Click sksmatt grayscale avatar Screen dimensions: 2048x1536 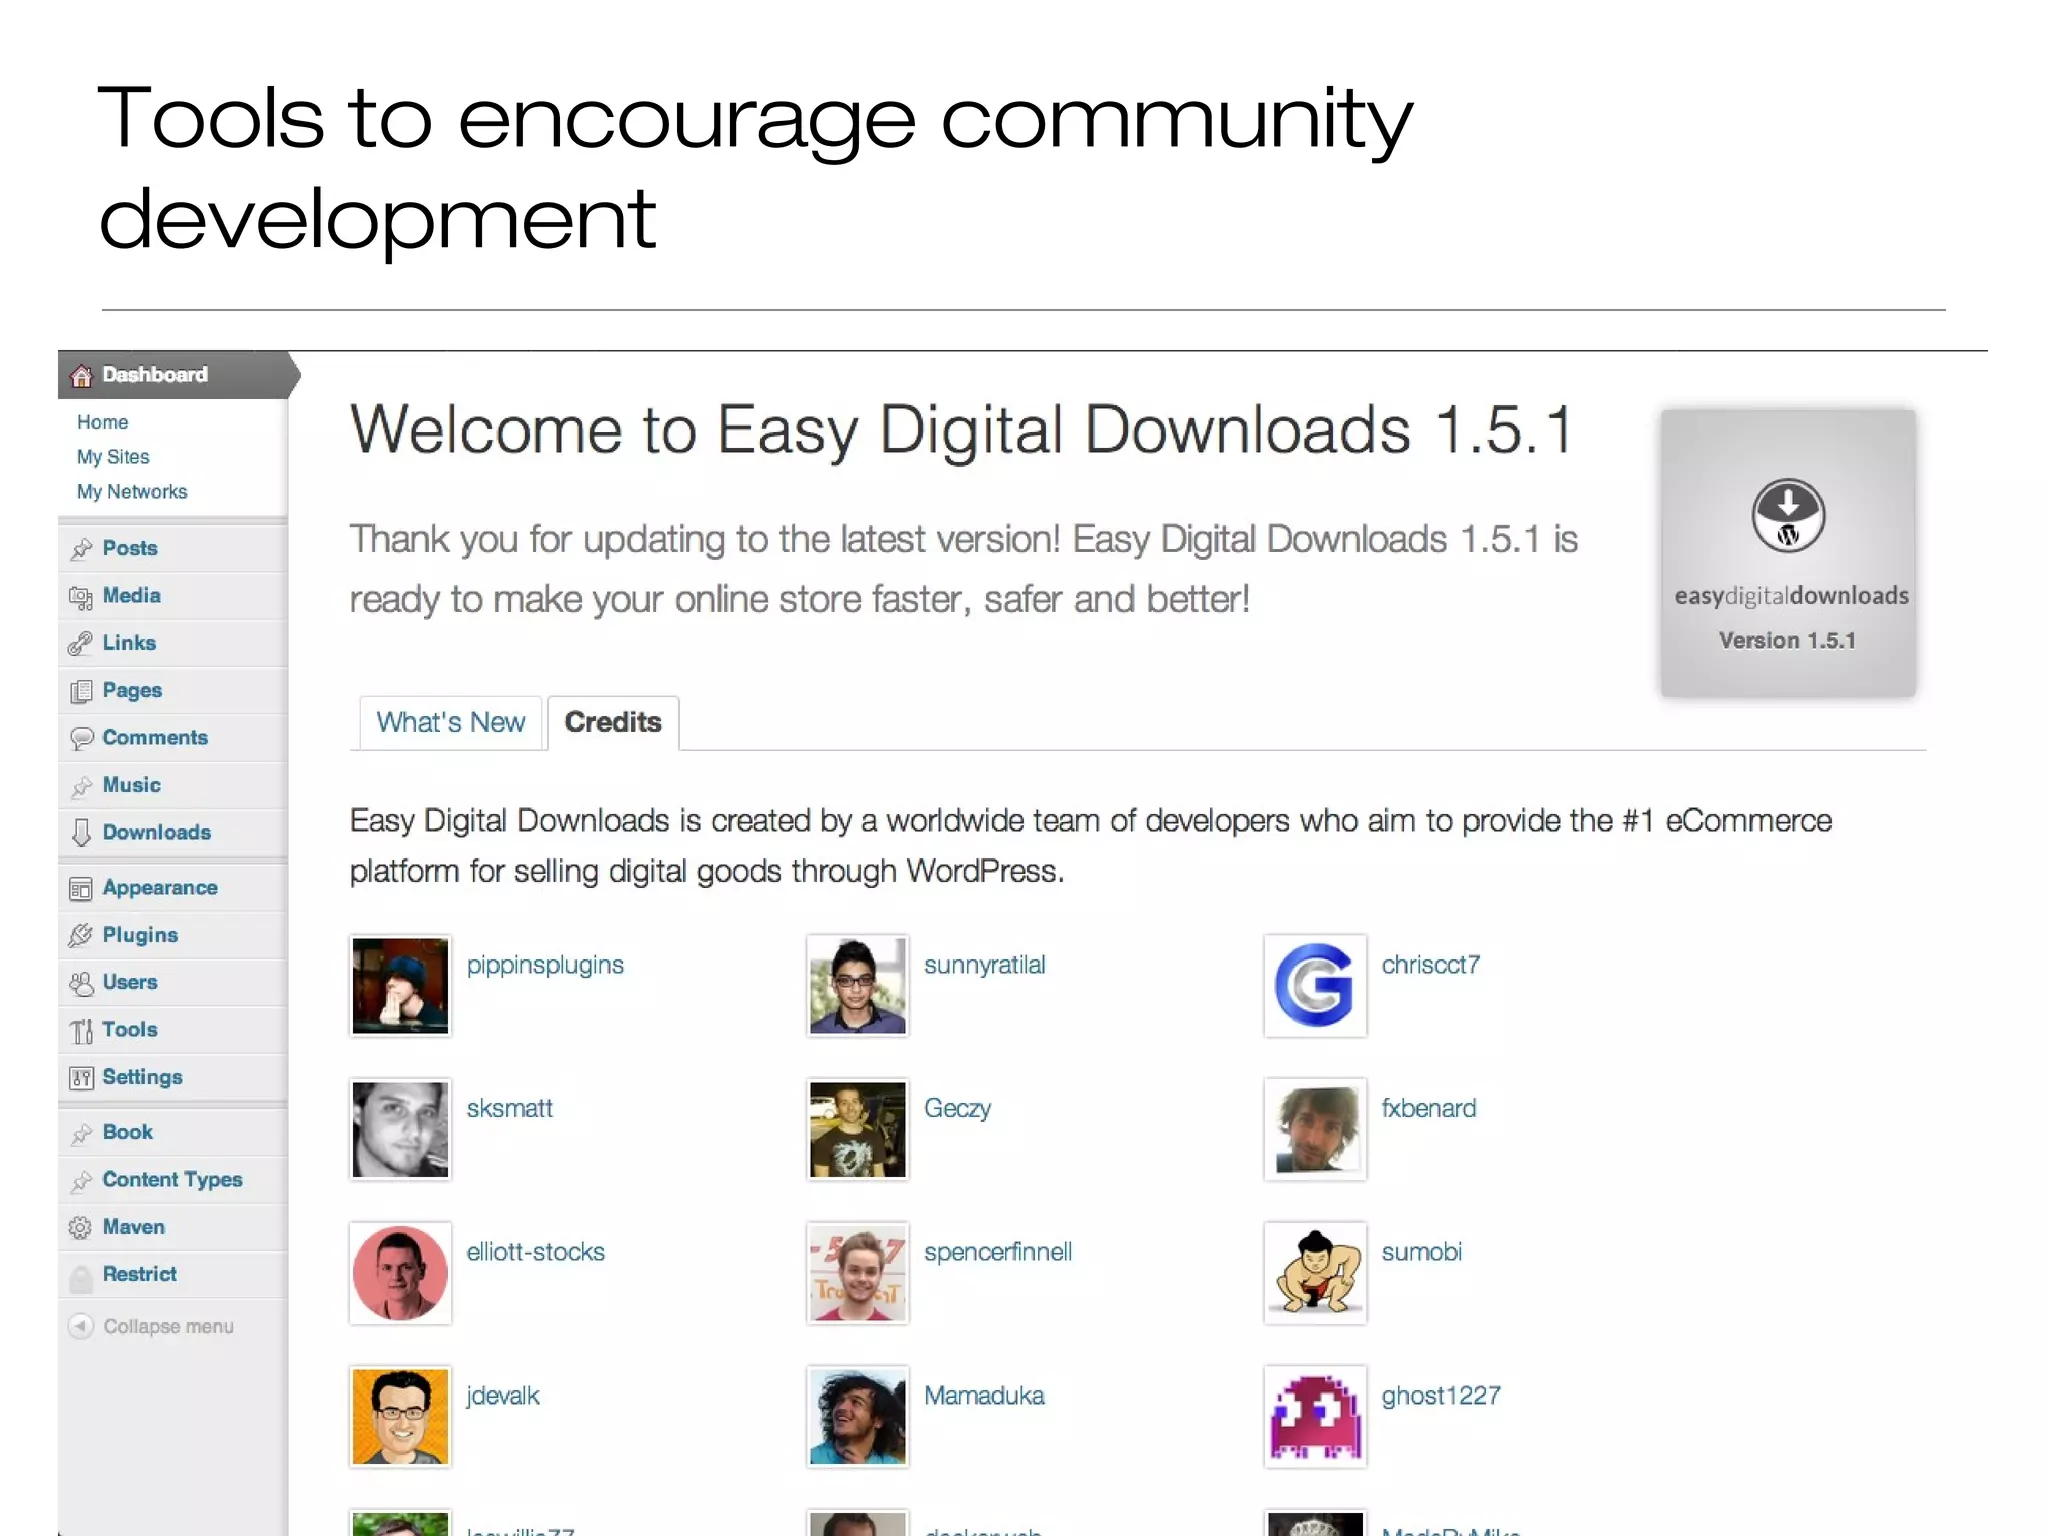tap(400, 1129)
